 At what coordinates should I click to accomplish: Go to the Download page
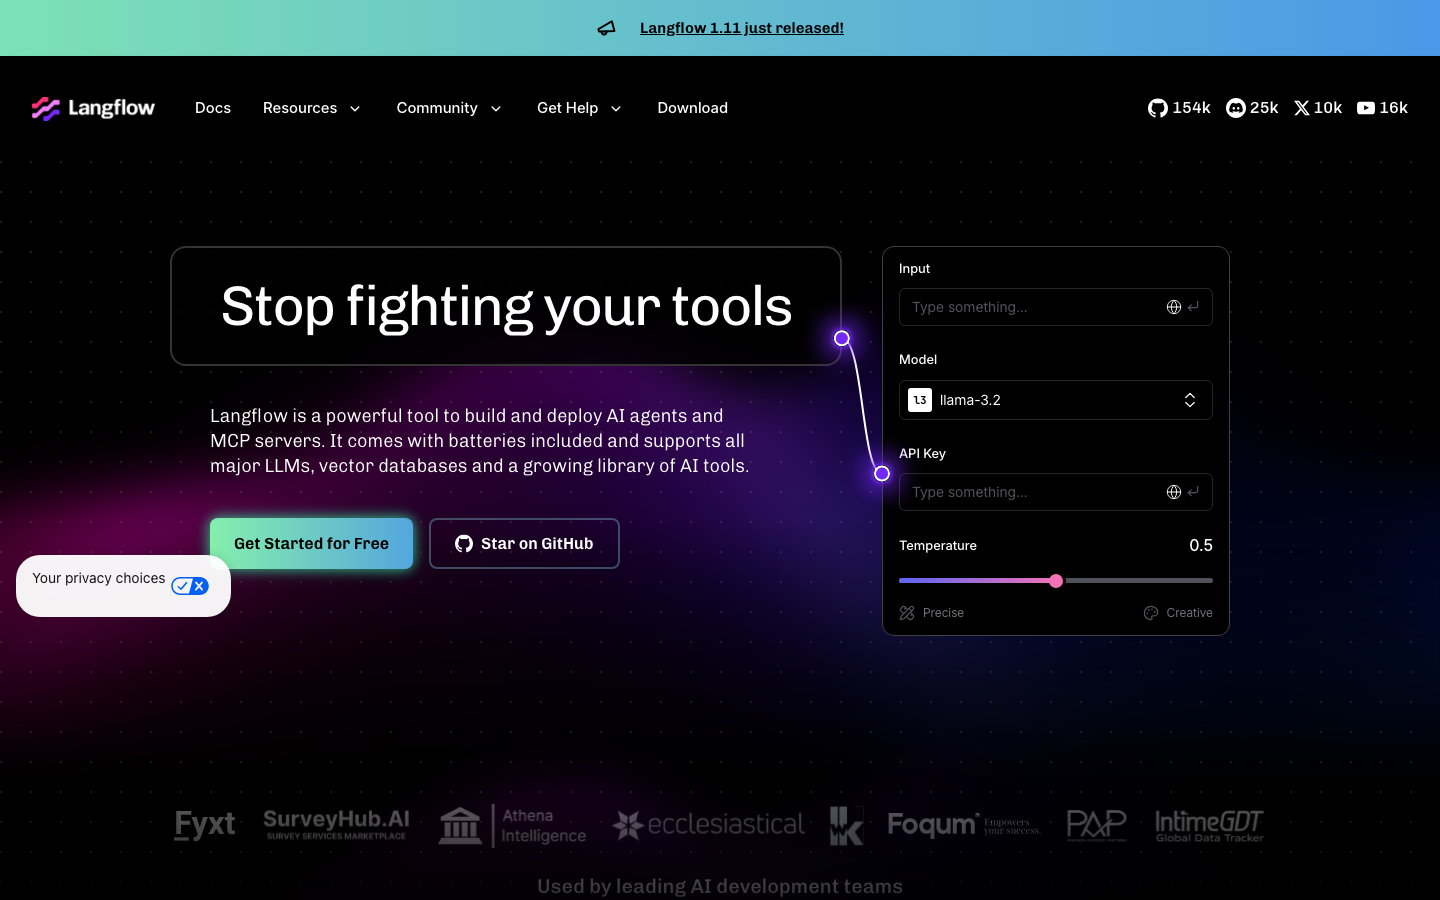[x=692, y=108]
